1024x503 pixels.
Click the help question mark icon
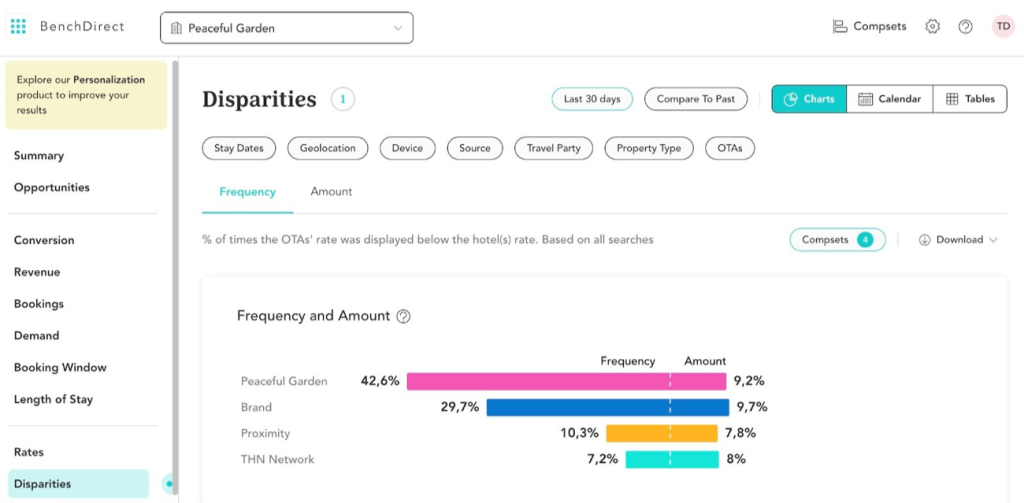point(965,27)
